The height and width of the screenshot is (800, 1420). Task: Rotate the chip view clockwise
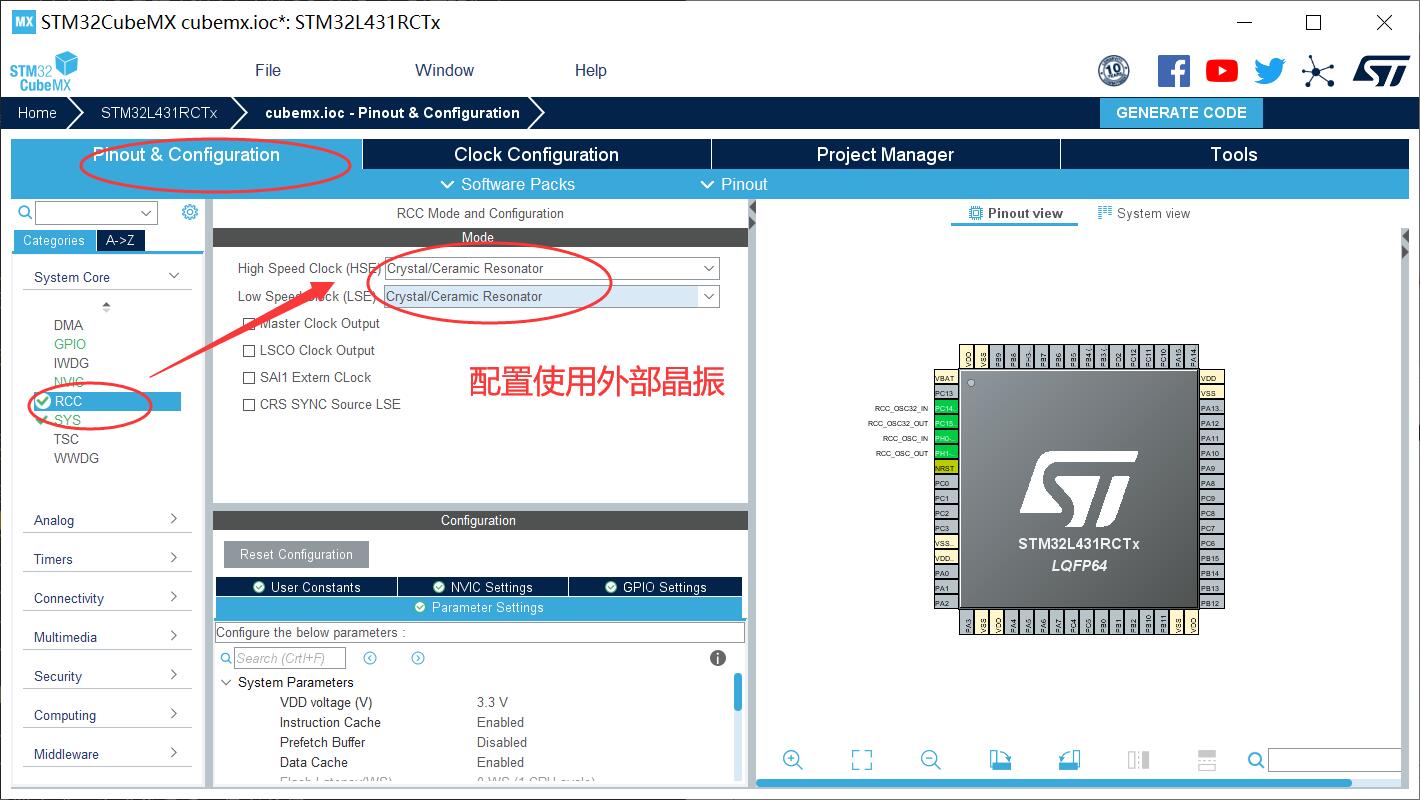(x=1000, y=760)
